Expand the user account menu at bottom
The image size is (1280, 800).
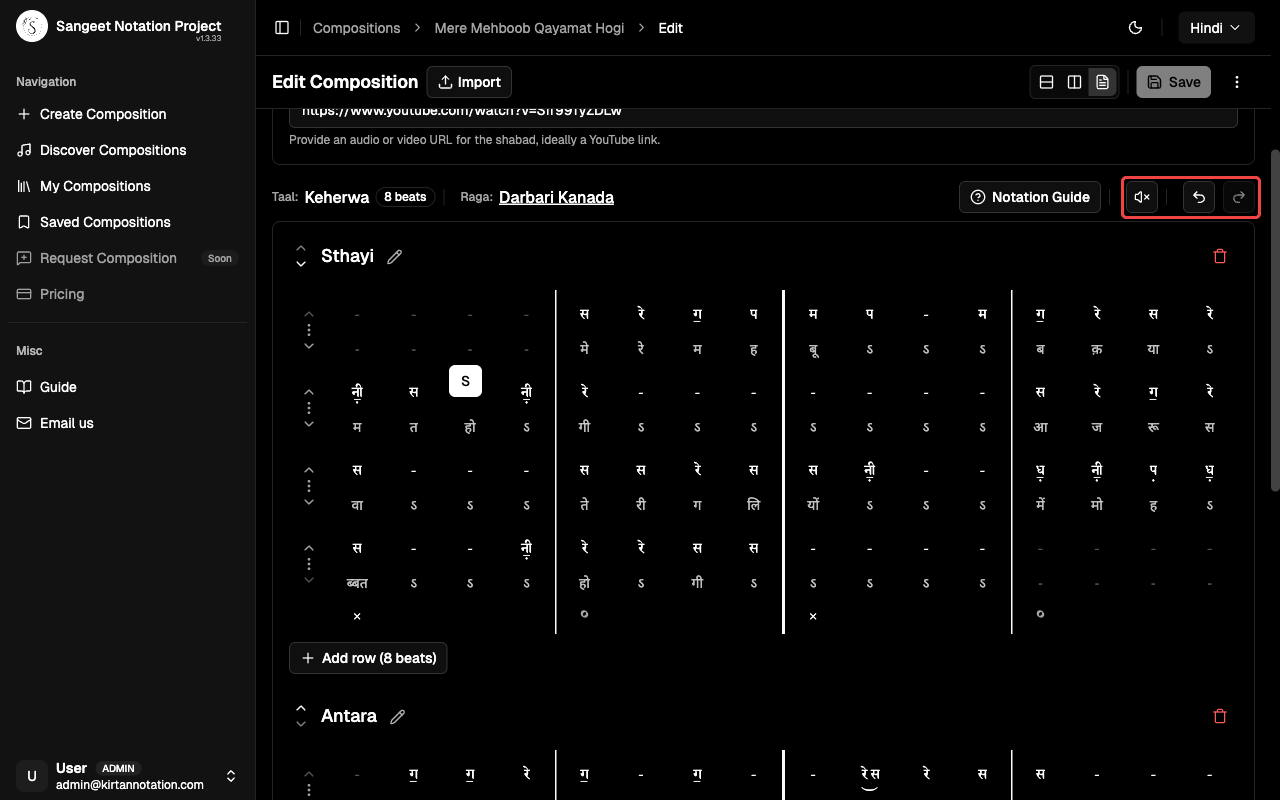[230, 776]
